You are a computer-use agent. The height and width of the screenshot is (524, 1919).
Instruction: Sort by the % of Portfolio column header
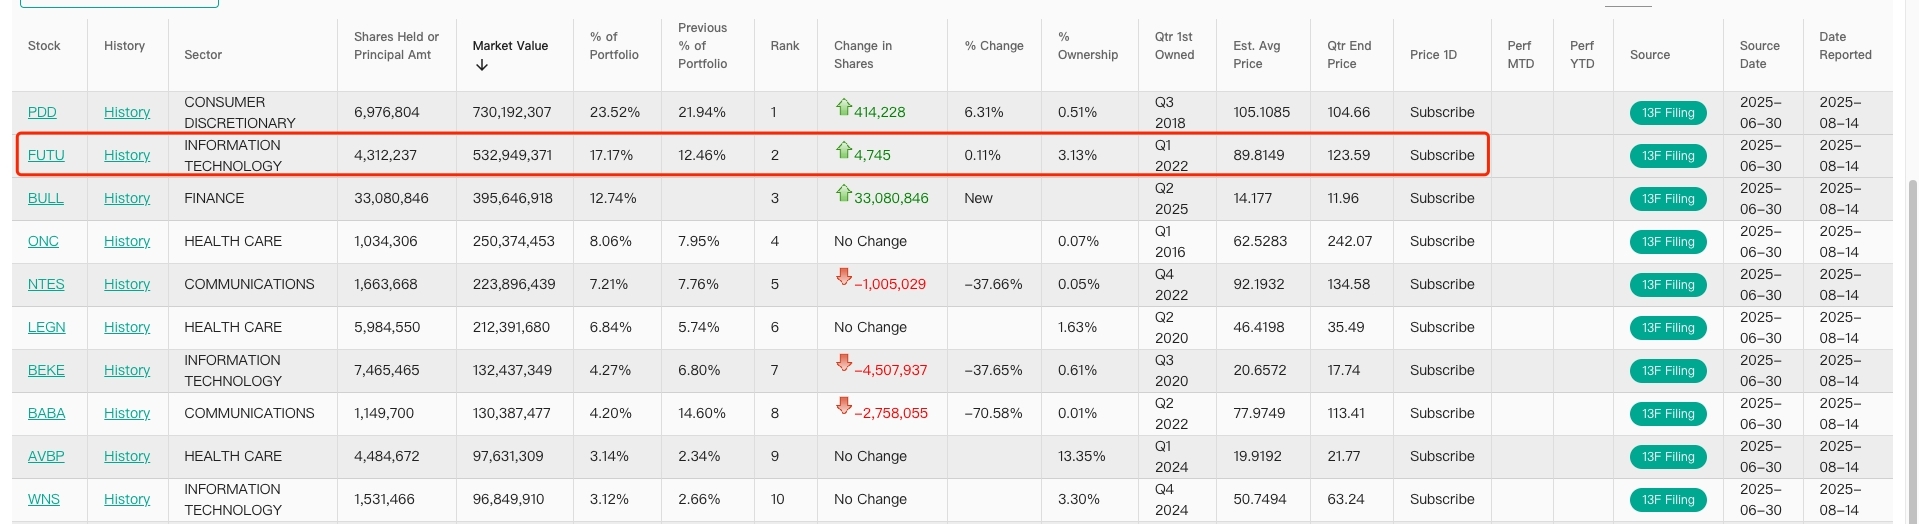point(613,46)
